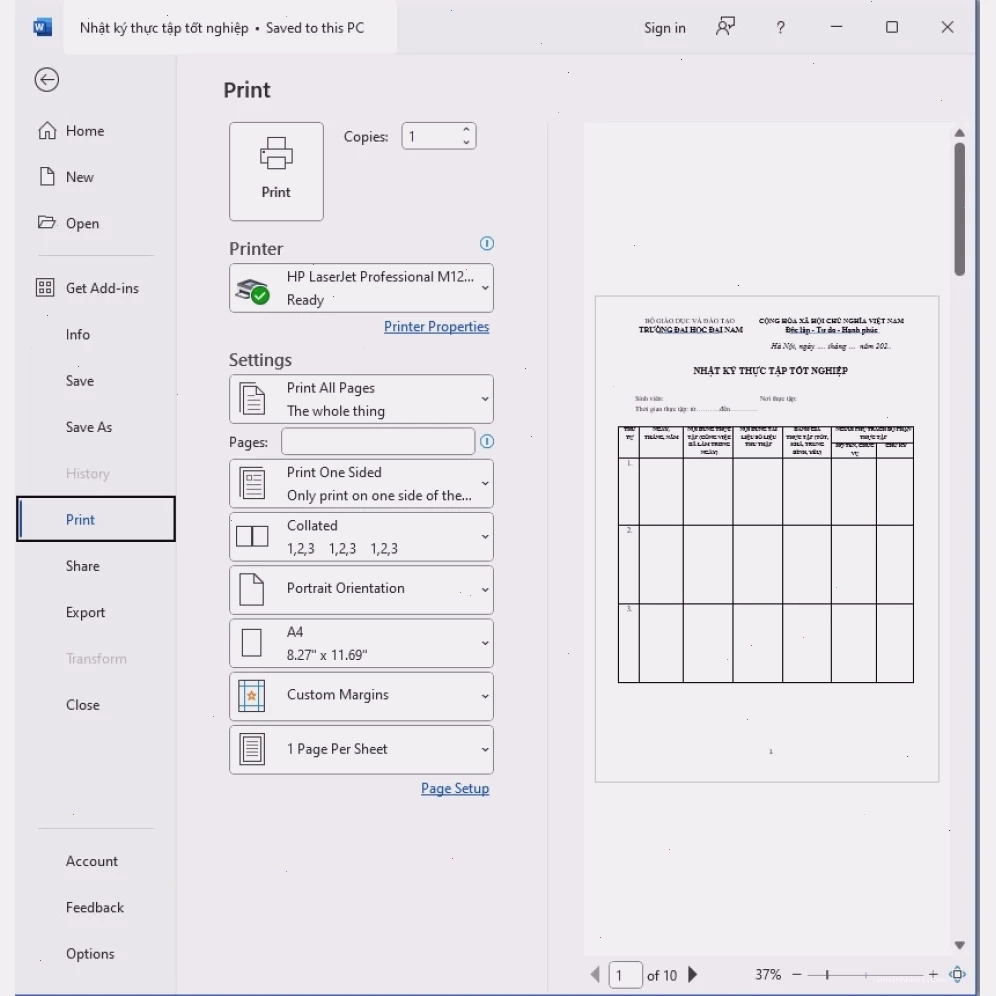Open the HP LaserJet printer dropdown
Screen dimensions: 996x996
point(361,288)
